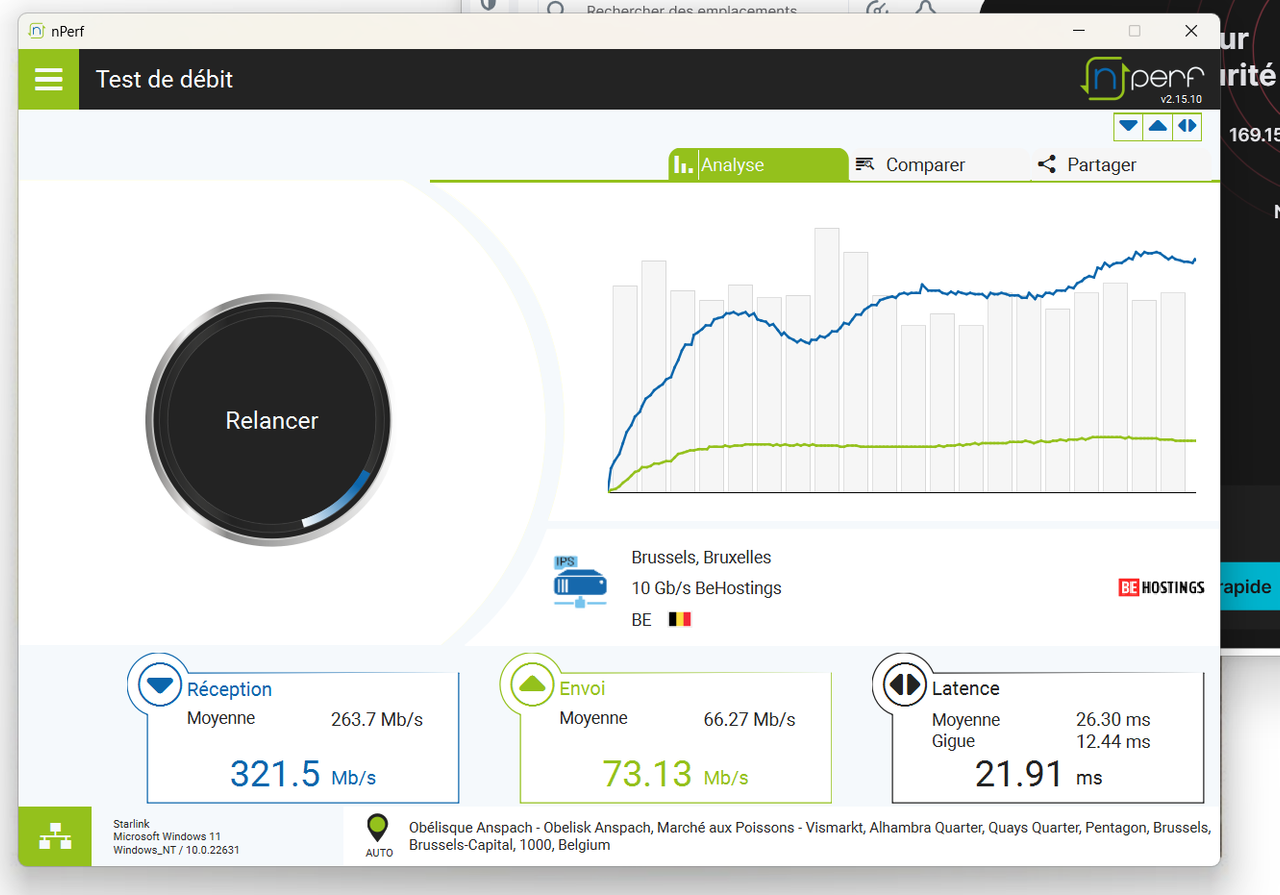Click the network connection icon in footer
Image resolution: width=1280 pixels, height=895 pixels.
click(55, 836)
